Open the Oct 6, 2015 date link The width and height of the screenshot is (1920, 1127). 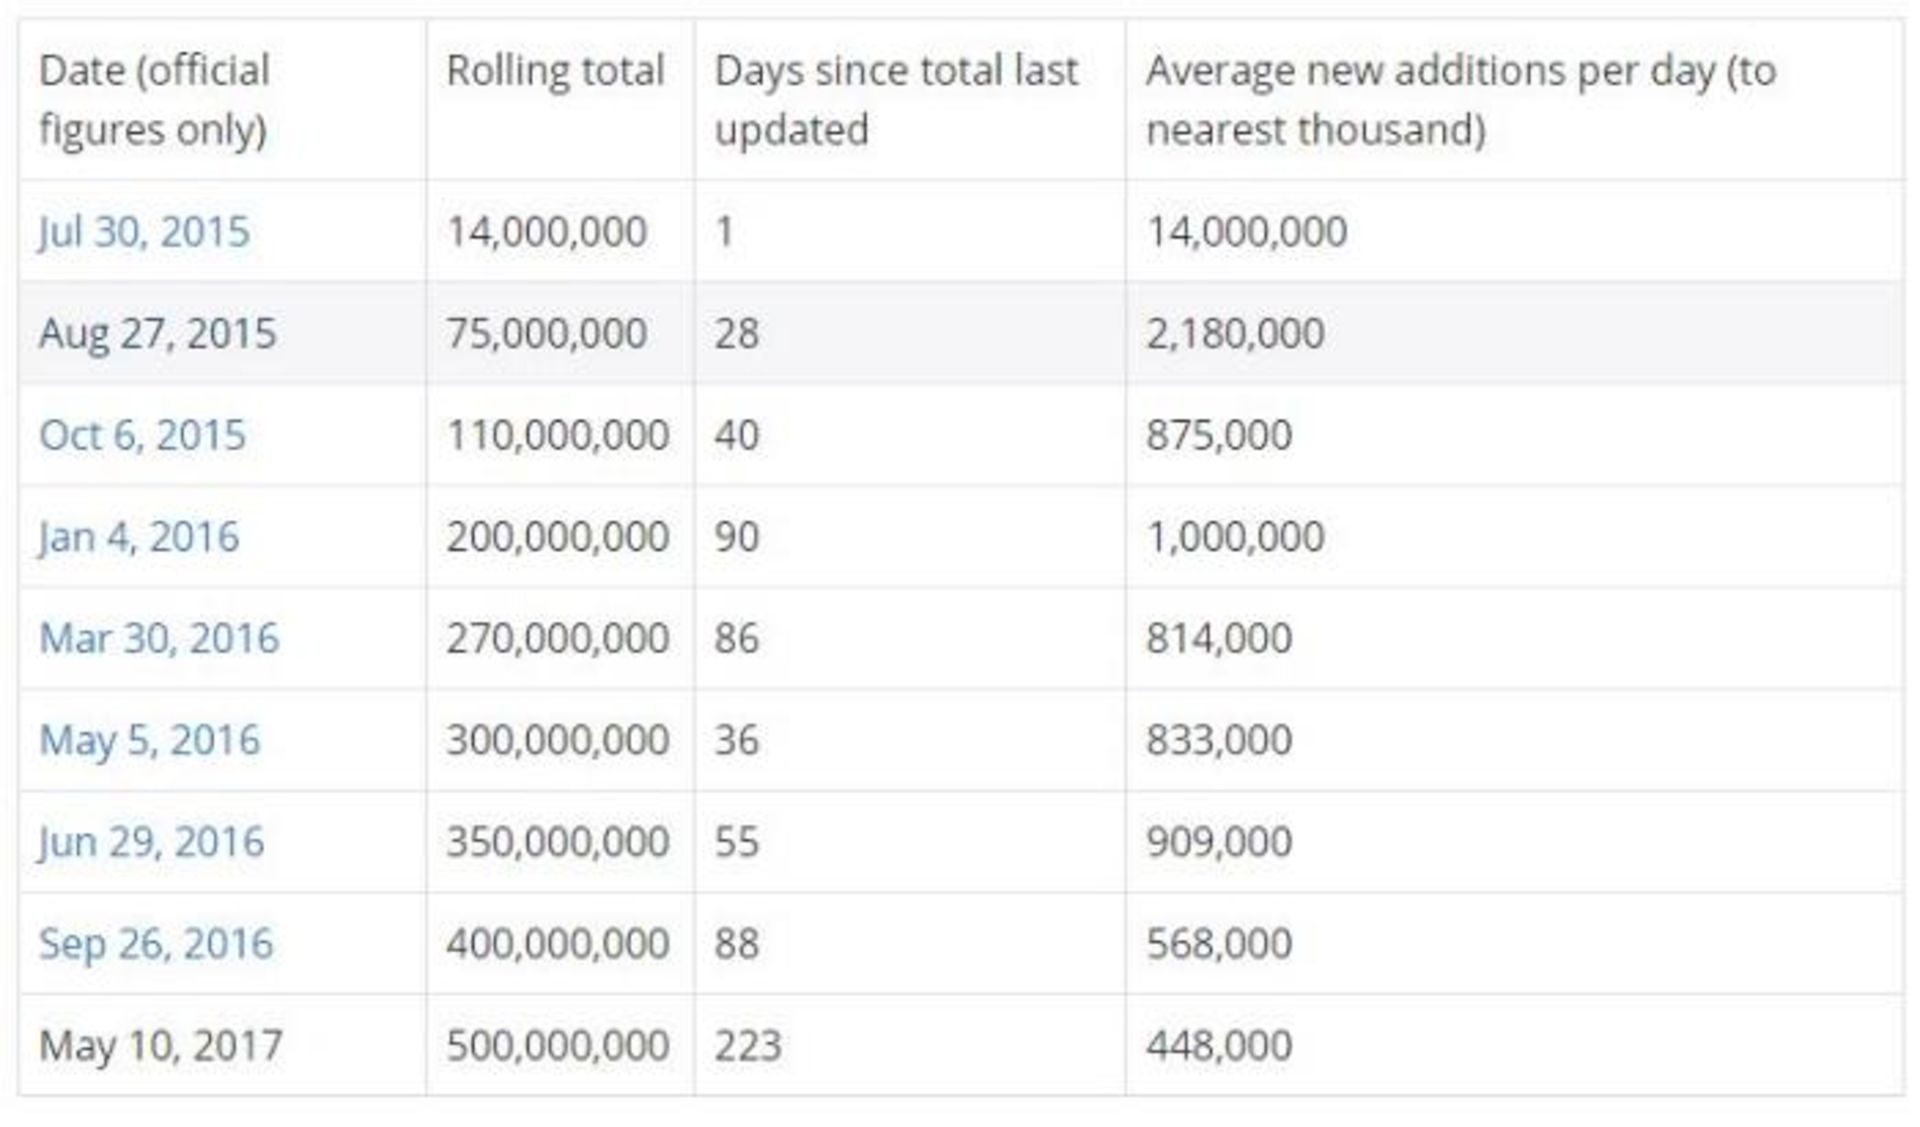[142, 435]
